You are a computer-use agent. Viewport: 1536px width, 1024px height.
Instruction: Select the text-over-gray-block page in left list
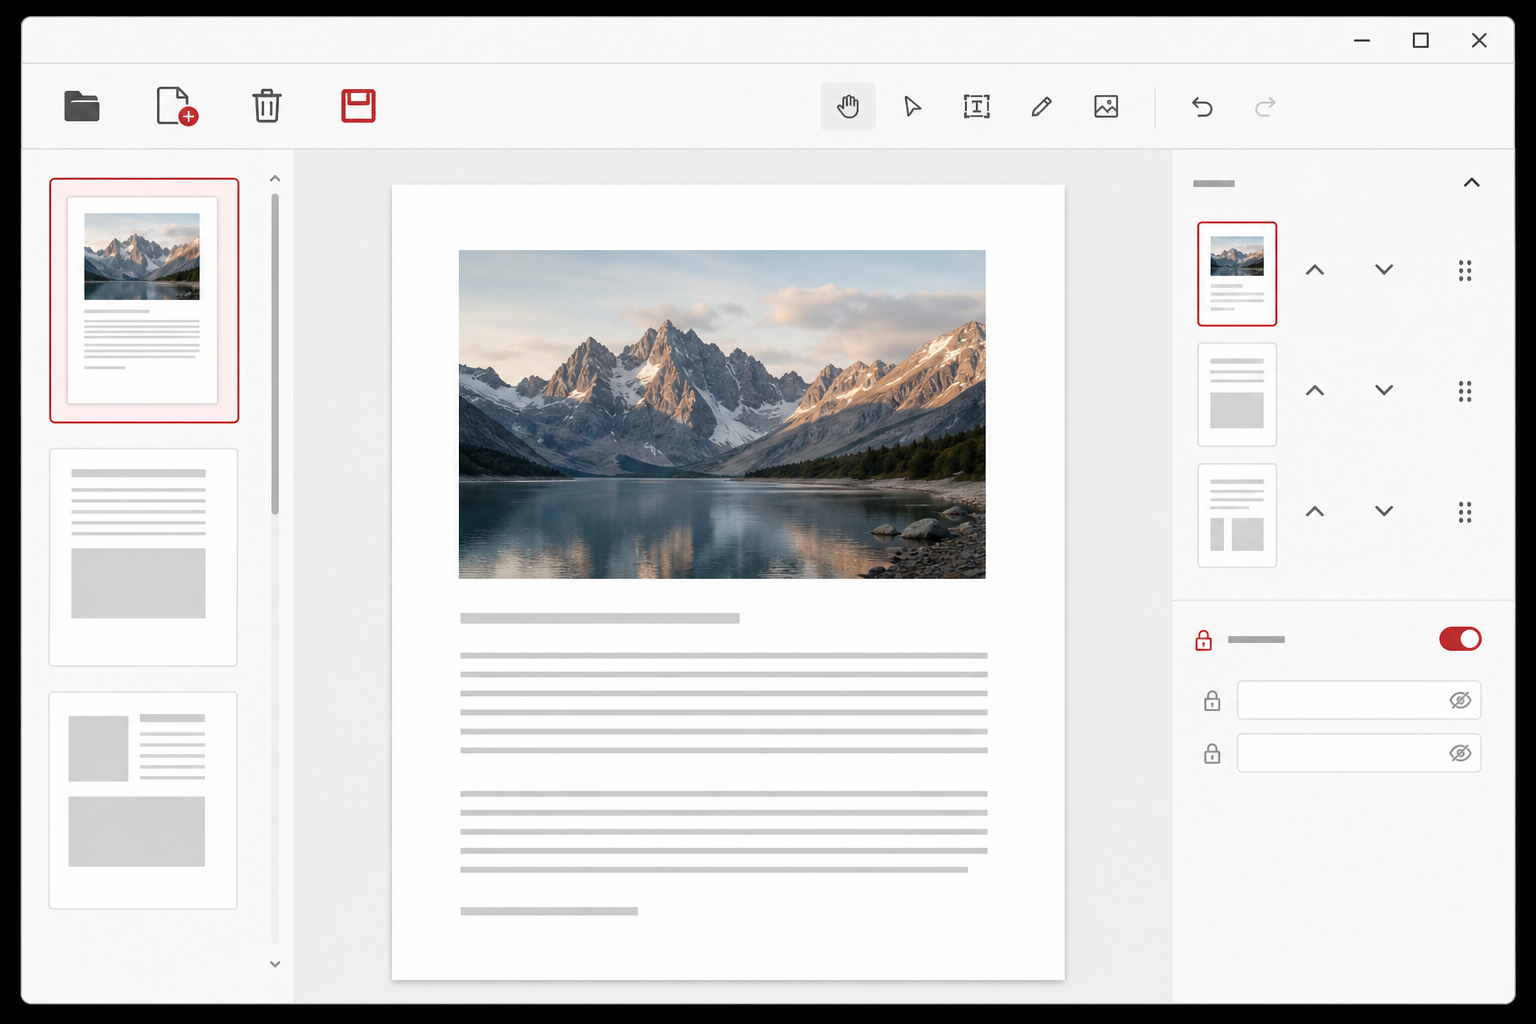143,557
